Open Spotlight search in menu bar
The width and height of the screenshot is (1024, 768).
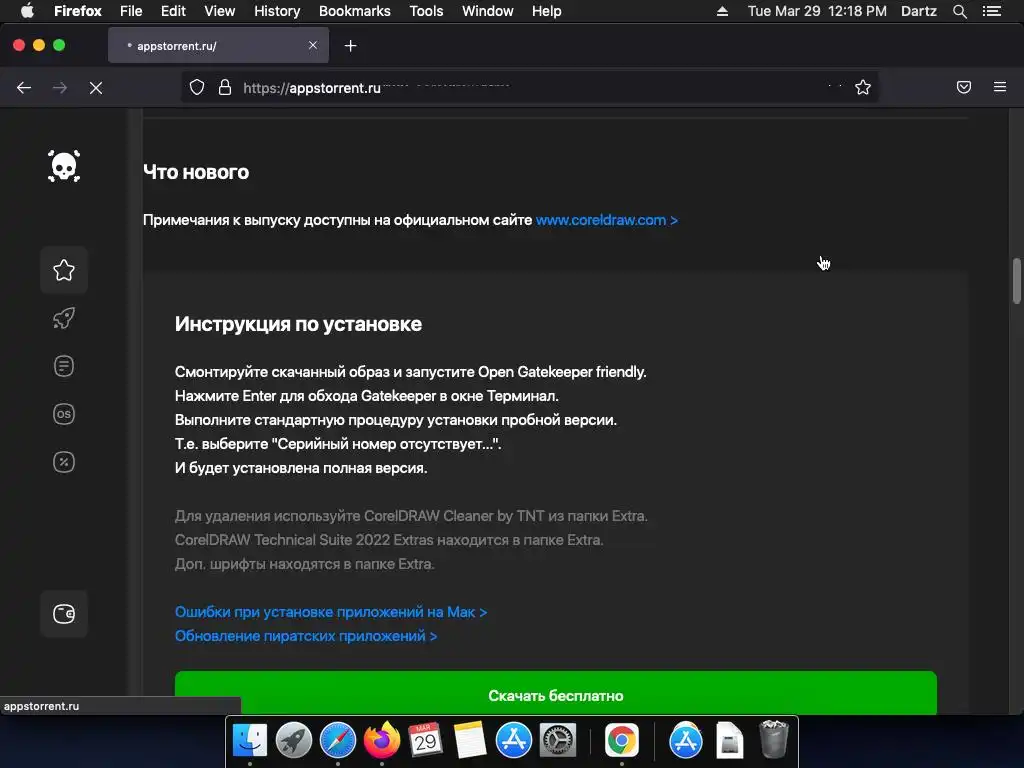pos(960,11)
